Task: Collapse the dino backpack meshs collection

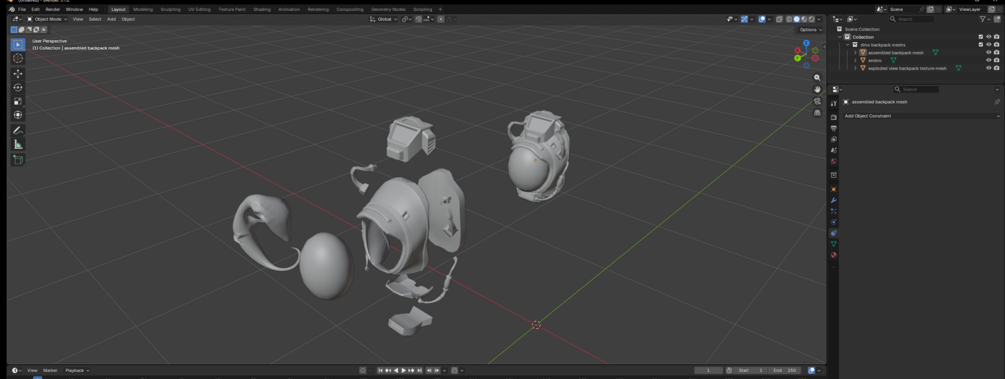Action: (847, 45)
